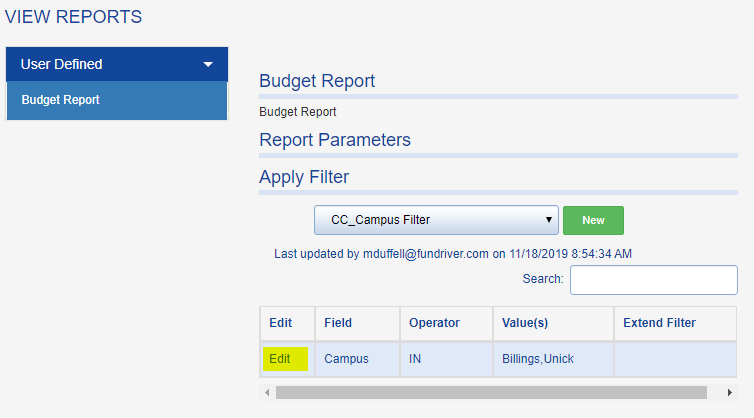The image size is (754, 418).
Task: Select the IN operator cell
Action: [x=446, y=359]
